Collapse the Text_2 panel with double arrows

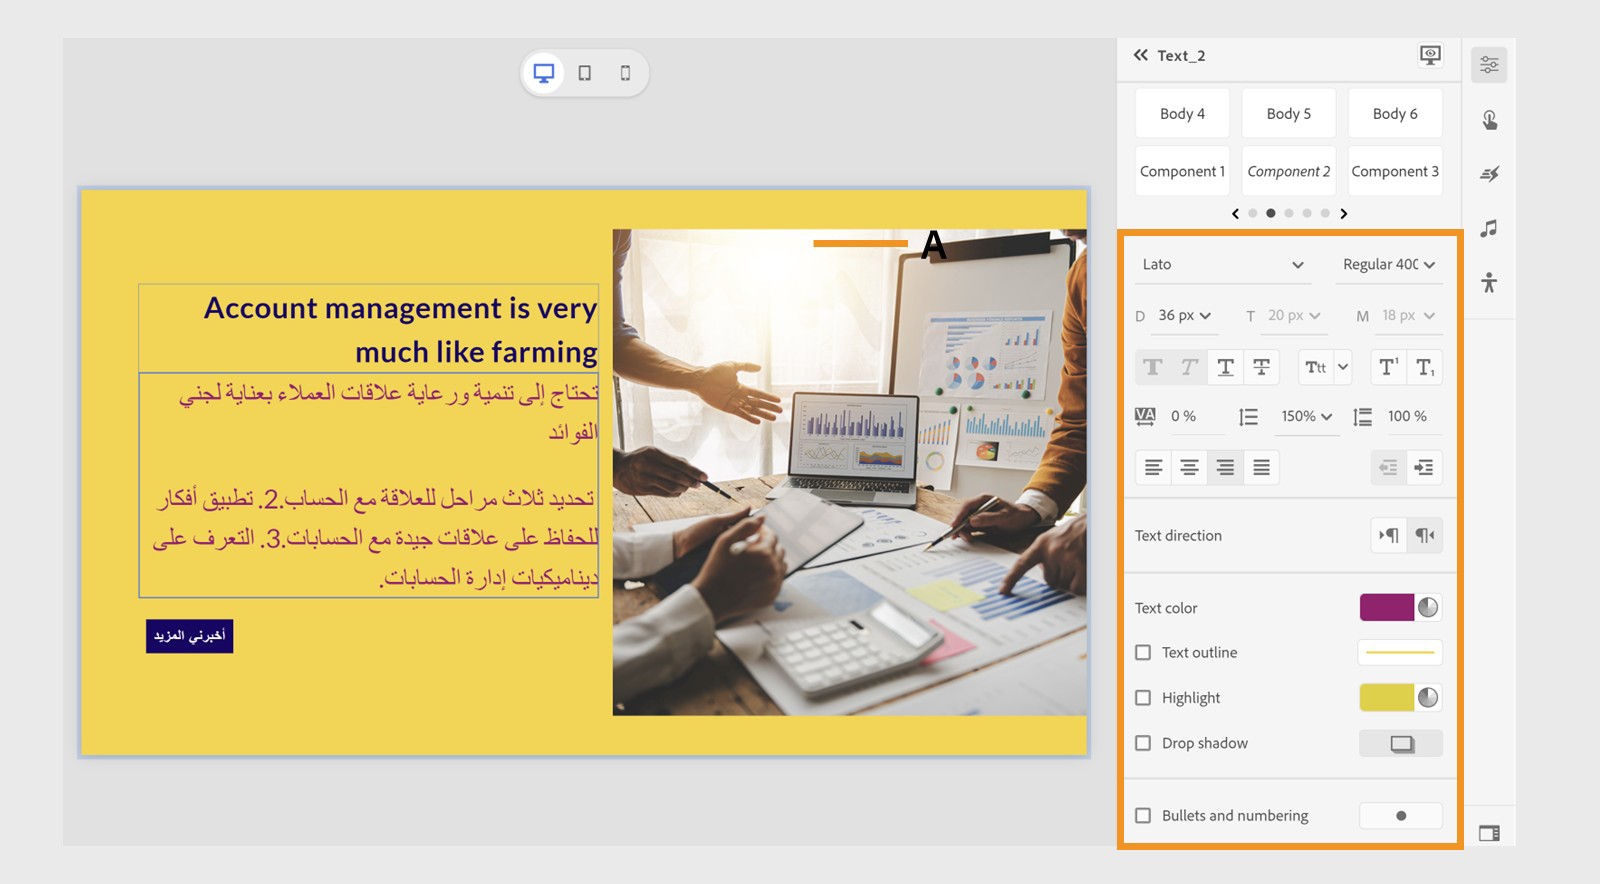tap(1141, 55)
